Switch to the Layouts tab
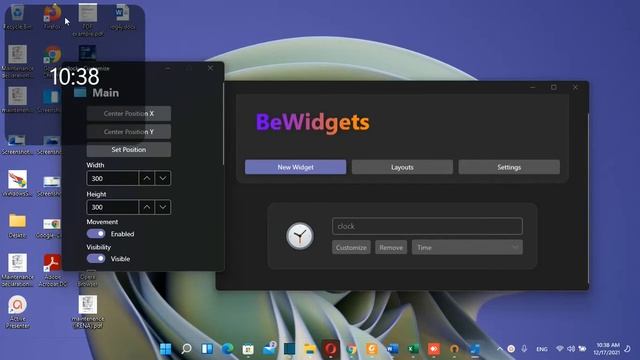 click(x=402, y=167)
